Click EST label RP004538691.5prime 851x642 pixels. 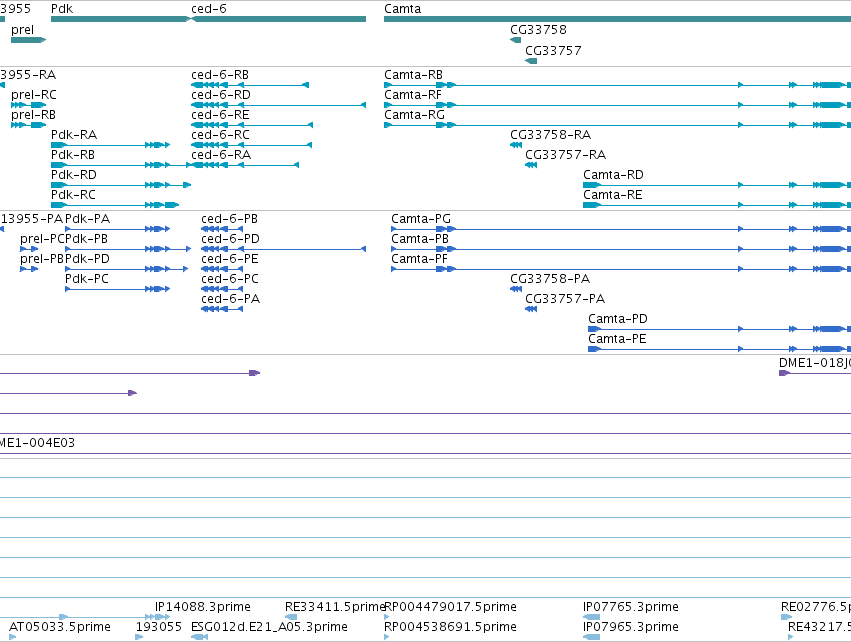click(x=450, y=627)
